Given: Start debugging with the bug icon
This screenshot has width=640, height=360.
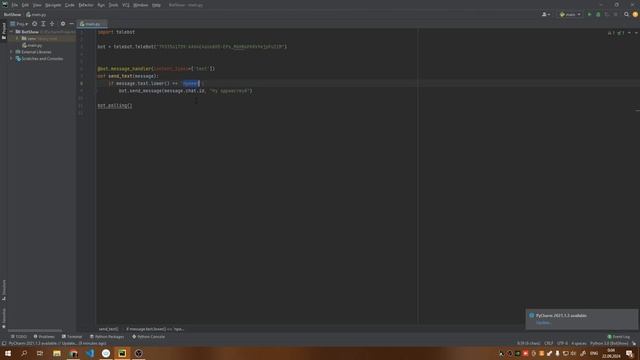Looking at the screenshot, I should (x=598, y=14).
